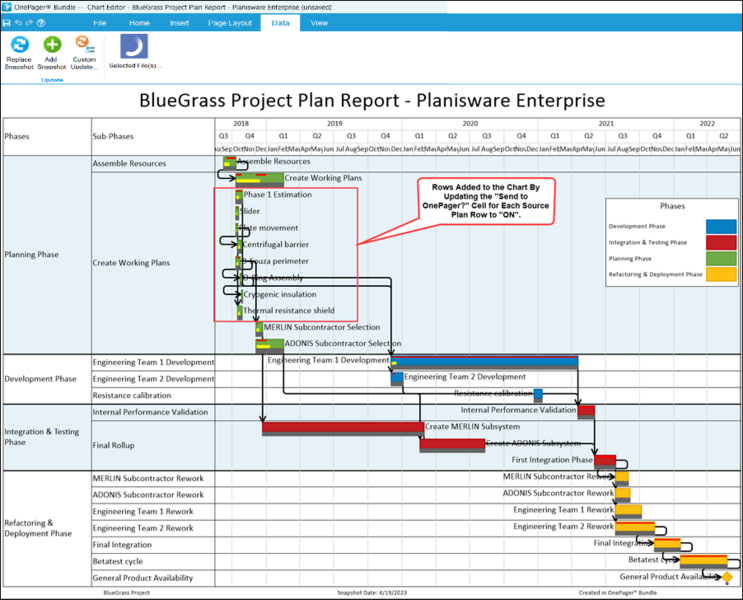Select the First Integration Phase red bar
Viewport: 743px width, 600px height.
point(605,462)
